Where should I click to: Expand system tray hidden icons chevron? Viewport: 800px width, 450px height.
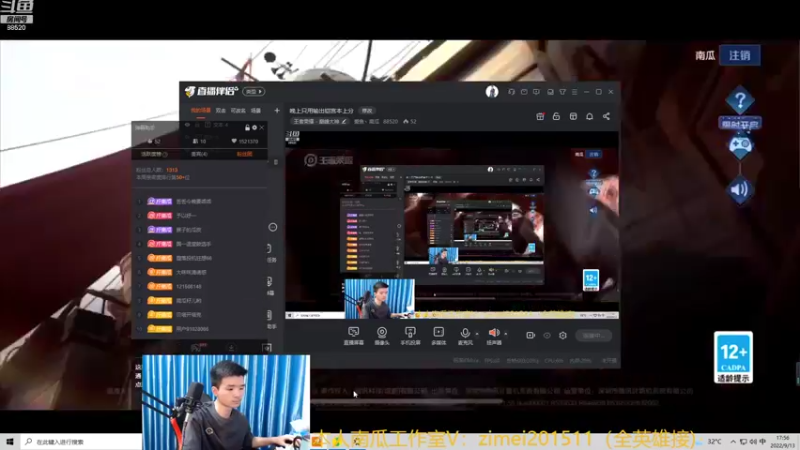(x=733, y=442)
